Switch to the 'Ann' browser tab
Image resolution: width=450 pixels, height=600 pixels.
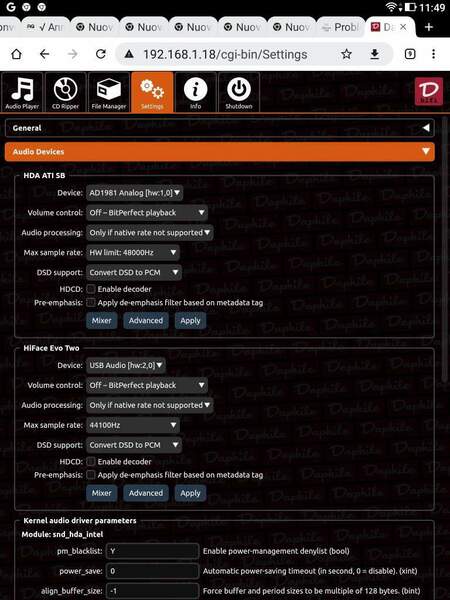tap(46, 27)
